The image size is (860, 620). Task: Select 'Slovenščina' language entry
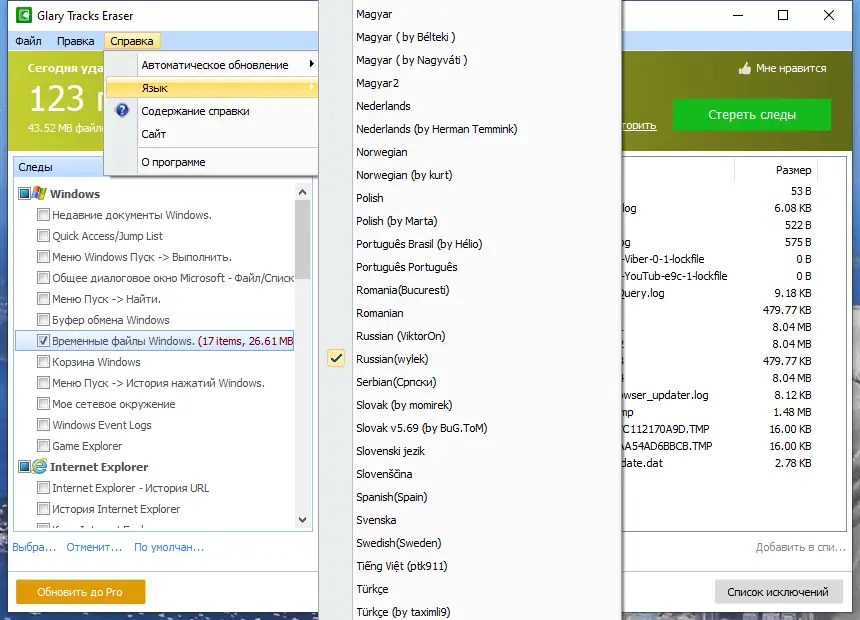(x=384, y=474)
